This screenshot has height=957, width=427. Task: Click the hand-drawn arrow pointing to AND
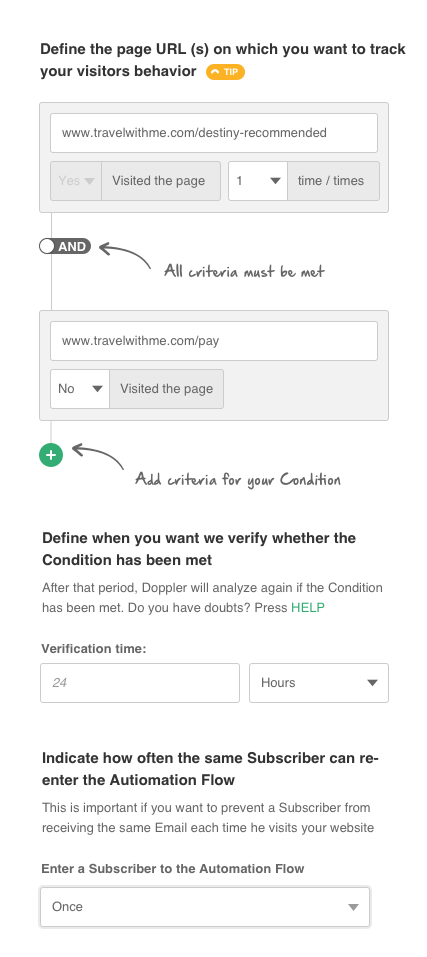(x=125, y=255)
